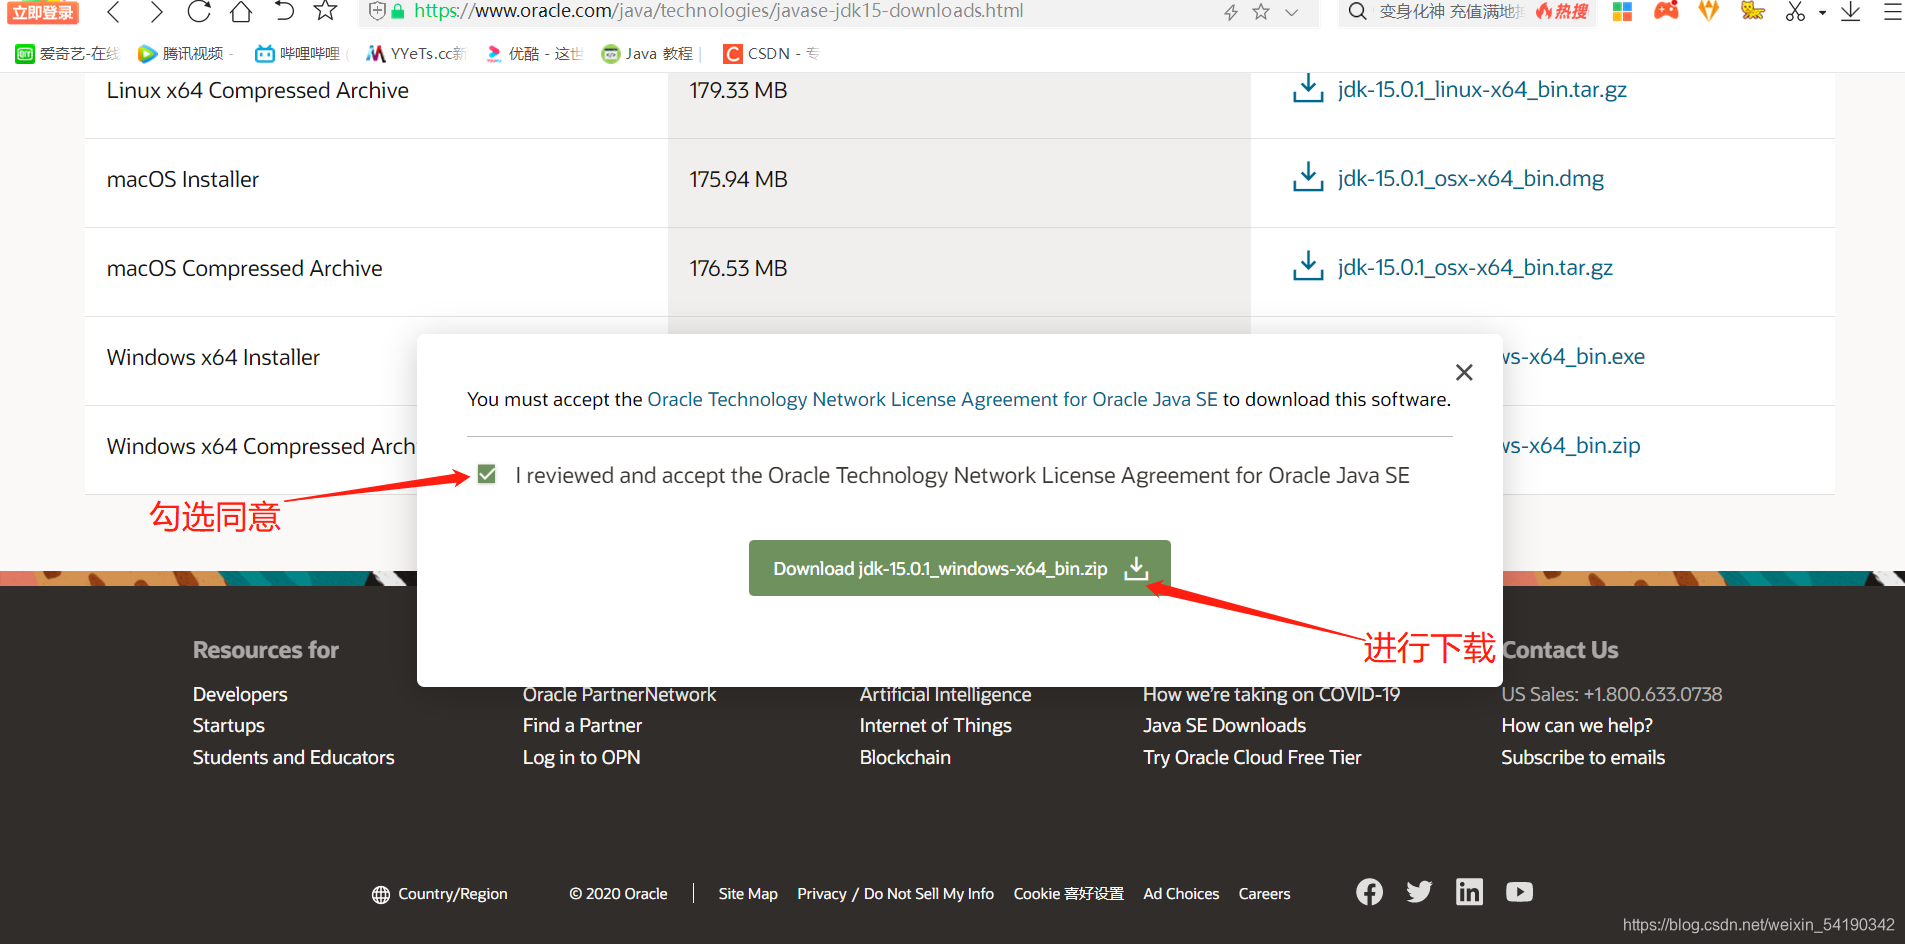Image resolution: width=1905 pixels, height=944 pixels.
Task: Open Subscribe to emails link
Action: (1583, 757)
